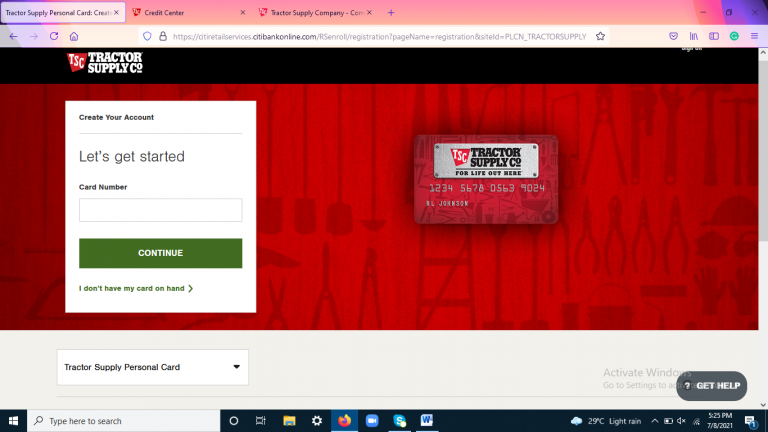The height and width of the screenshot is (432, 768).
Task: Click the browser forward arrow
Action: pos(33,36)
